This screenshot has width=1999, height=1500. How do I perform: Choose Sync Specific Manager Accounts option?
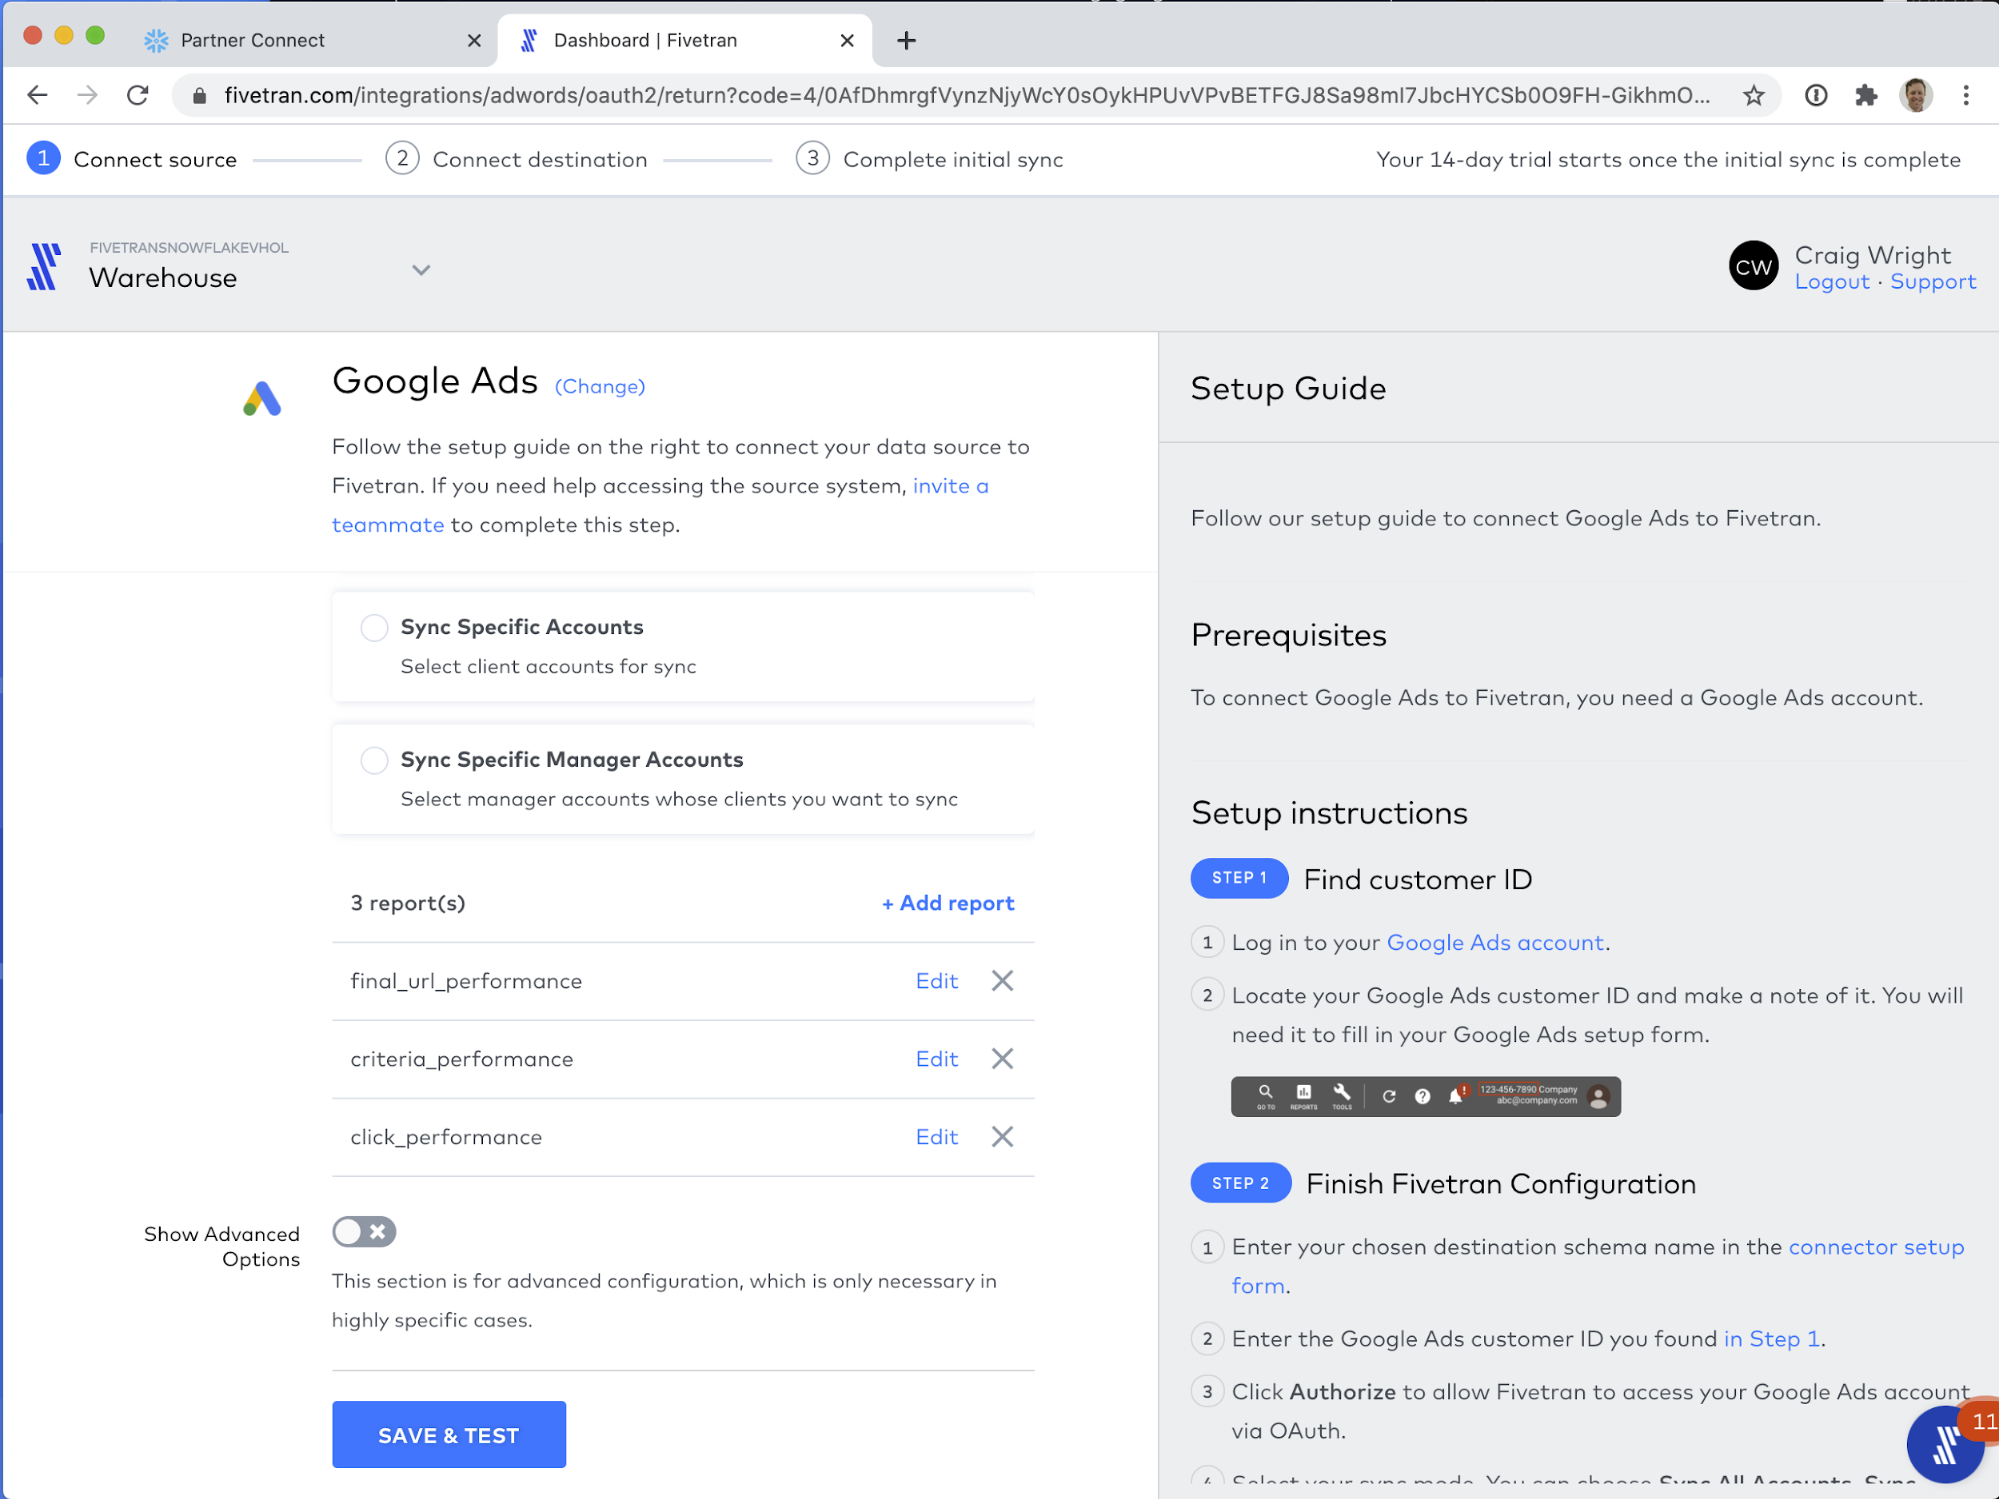coord(374,761)
